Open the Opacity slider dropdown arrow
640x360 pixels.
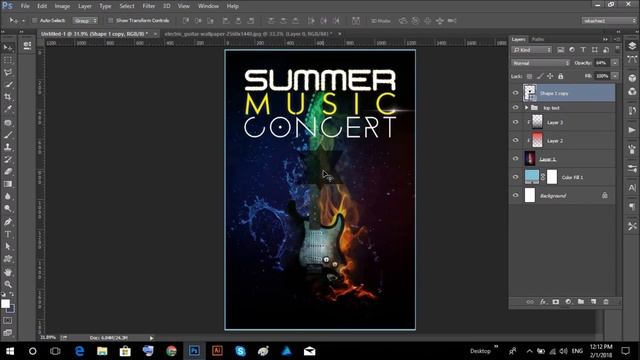pyautogui.click(x=615, y=63)
